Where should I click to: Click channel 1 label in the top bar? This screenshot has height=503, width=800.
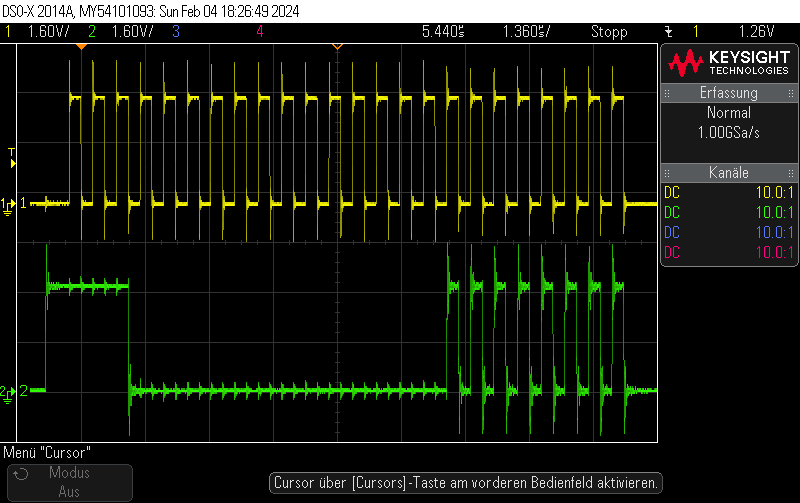(x=8, y=32)
